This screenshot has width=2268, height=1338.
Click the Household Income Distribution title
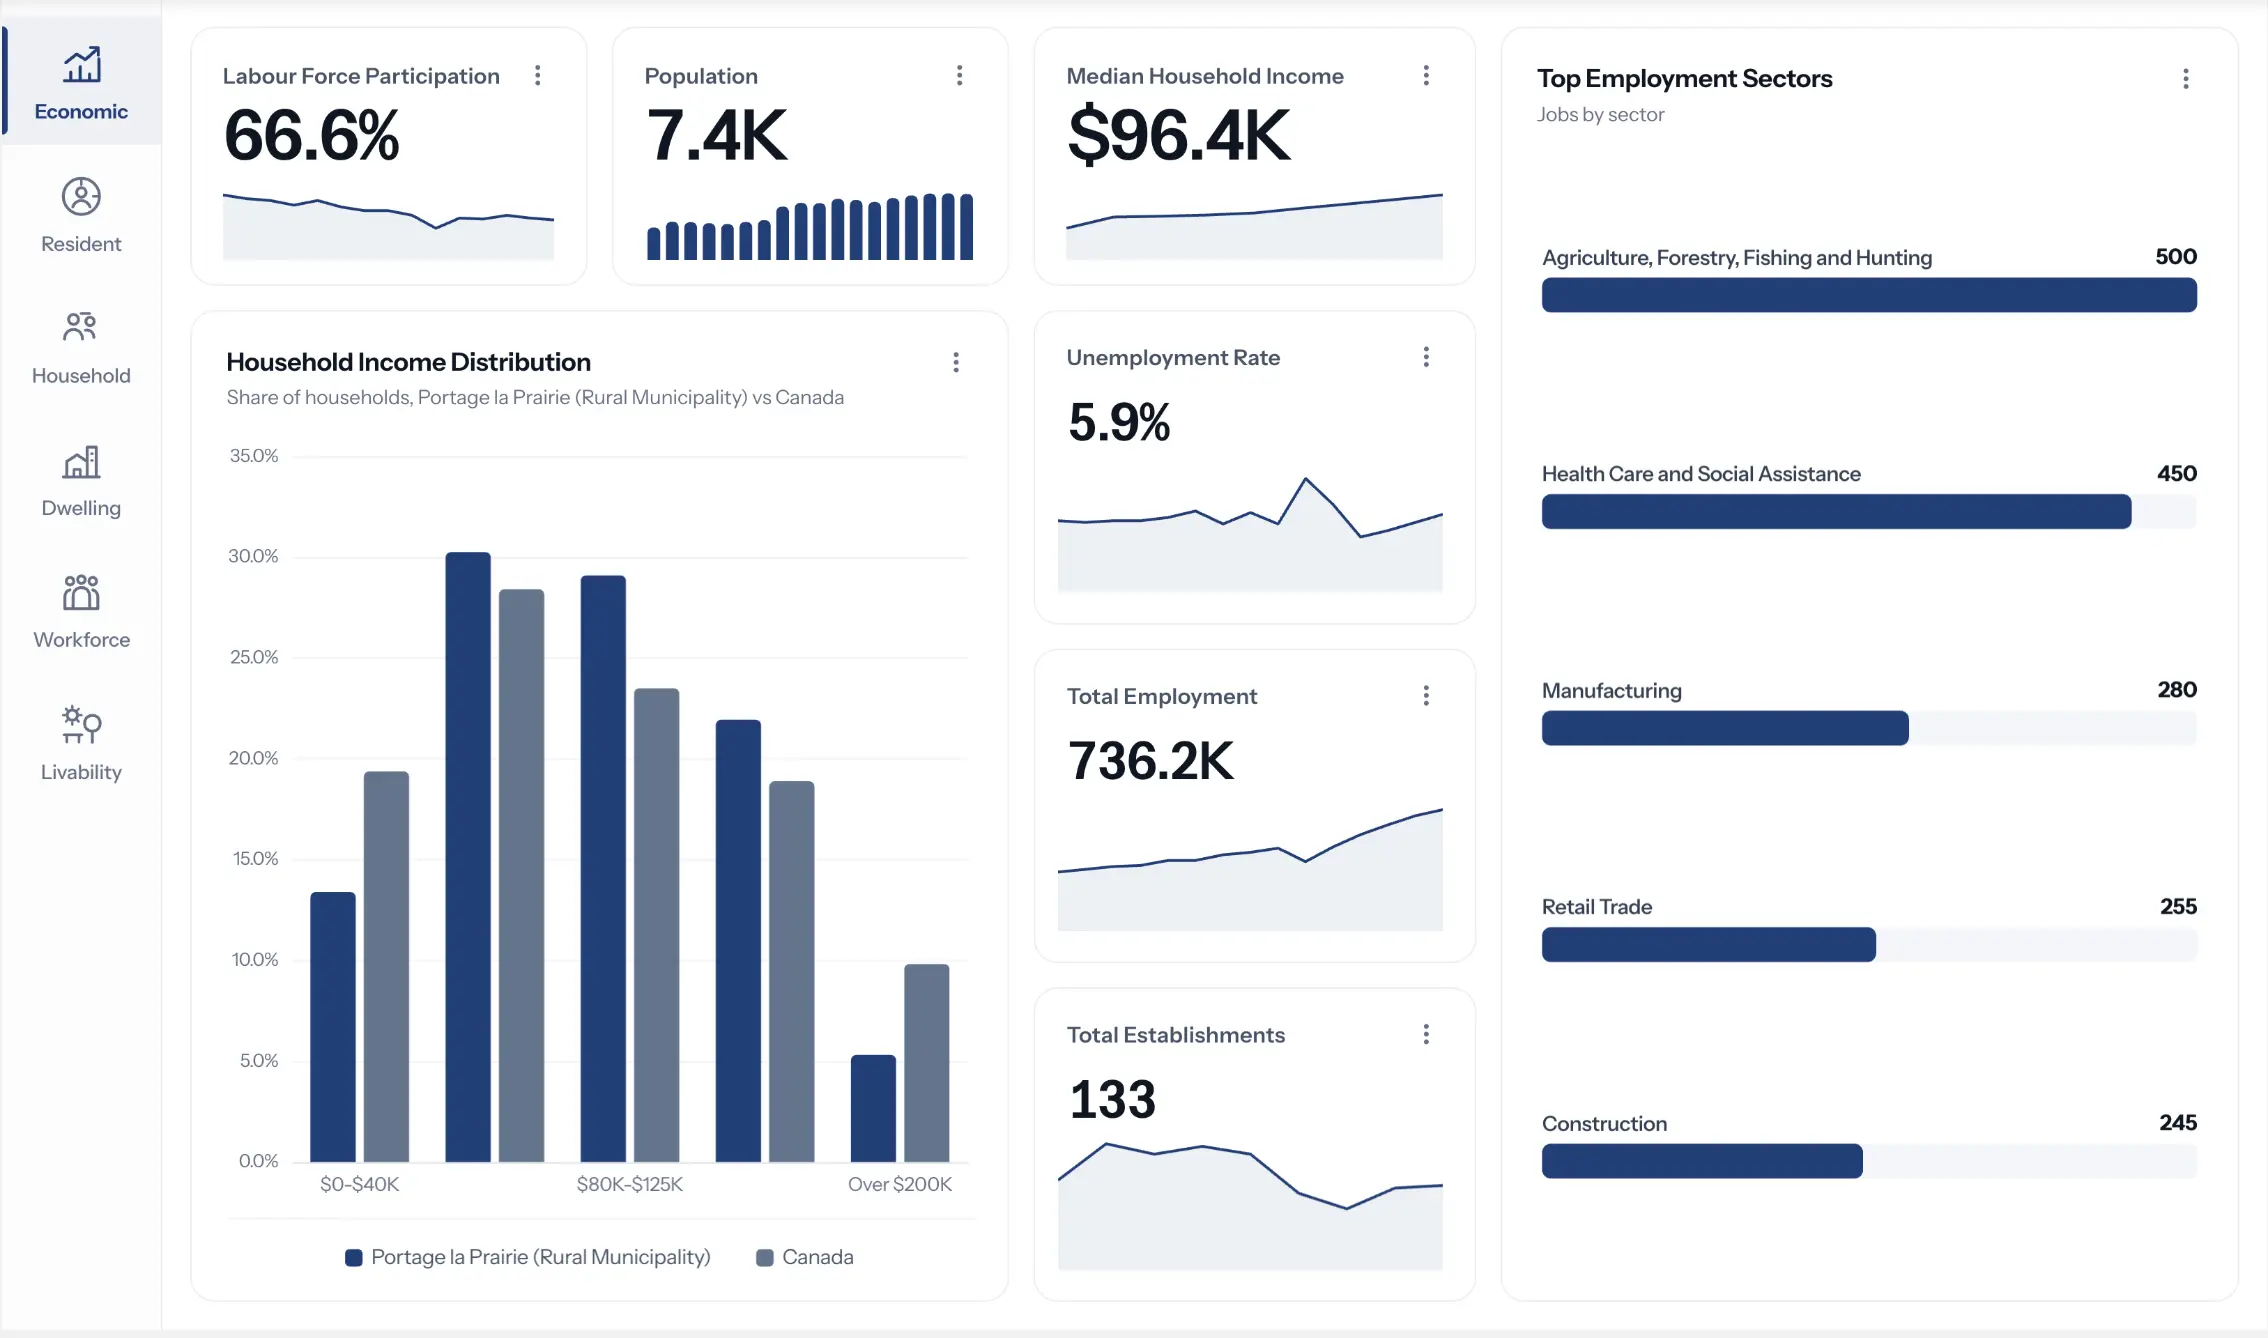click(408, 362)
